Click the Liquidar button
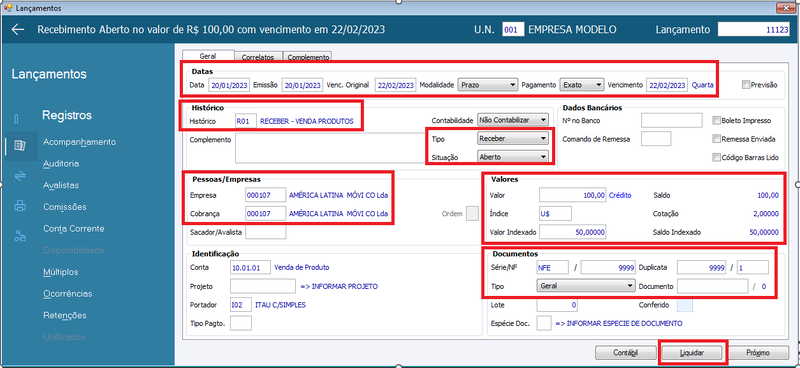The image size is (800, 368). (x=692, y=353)
